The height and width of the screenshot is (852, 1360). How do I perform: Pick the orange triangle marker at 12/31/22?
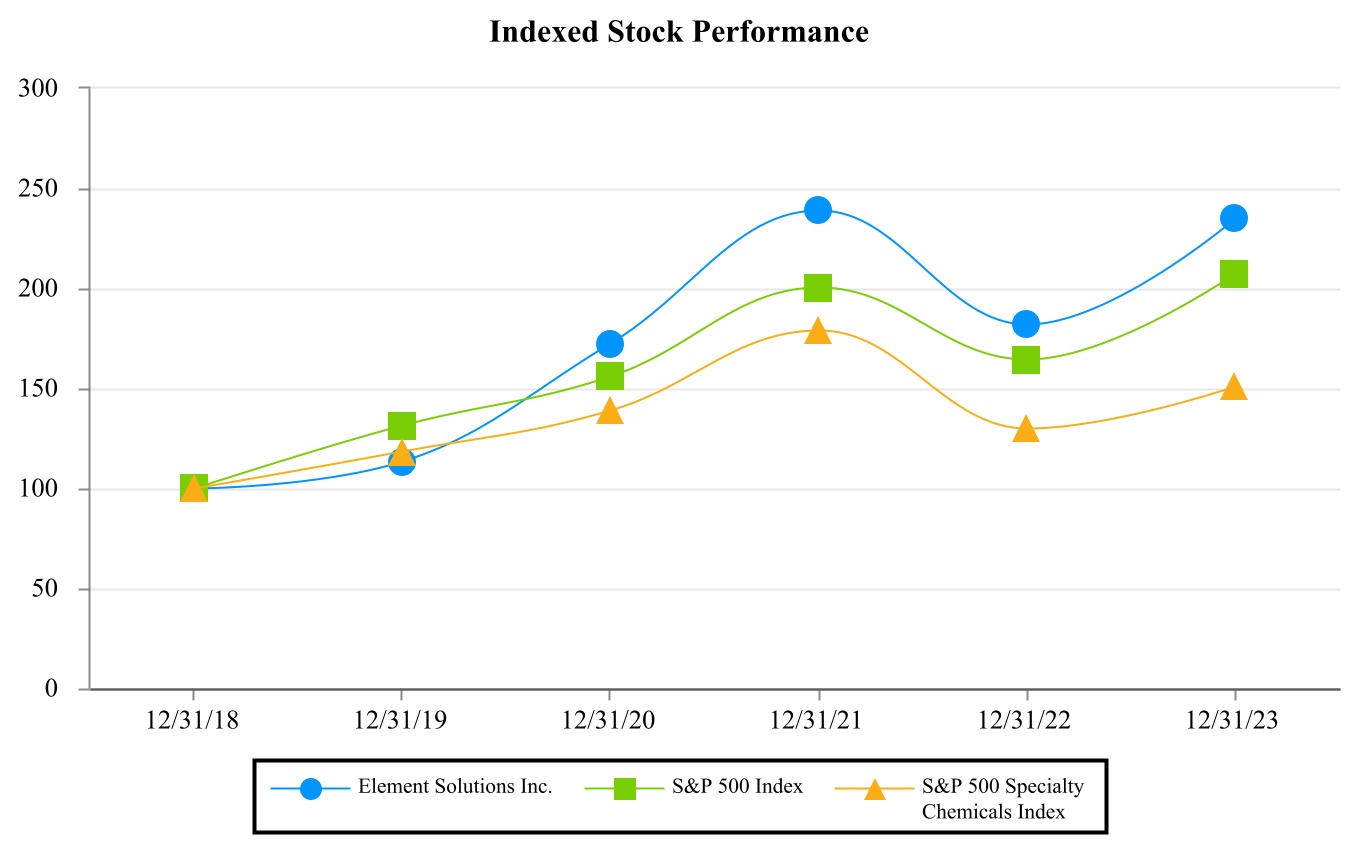pyautogui.click(x=1026, y=430)
